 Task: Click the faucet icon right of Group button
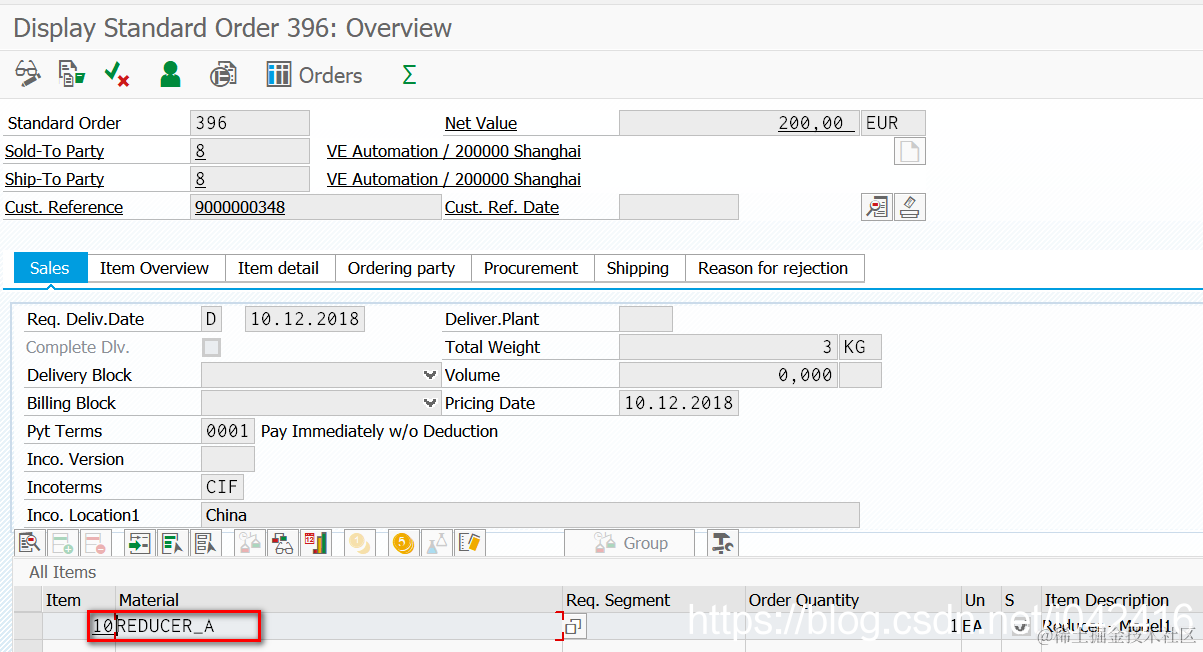(722, 543)
